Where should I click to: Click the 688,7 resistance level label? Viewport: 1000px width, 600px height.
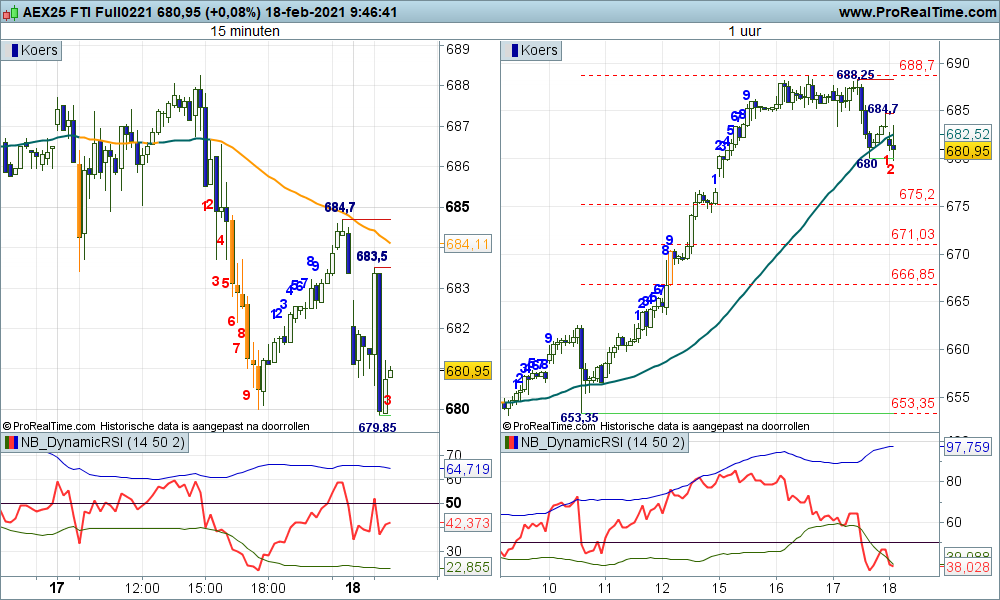[916, 65]
